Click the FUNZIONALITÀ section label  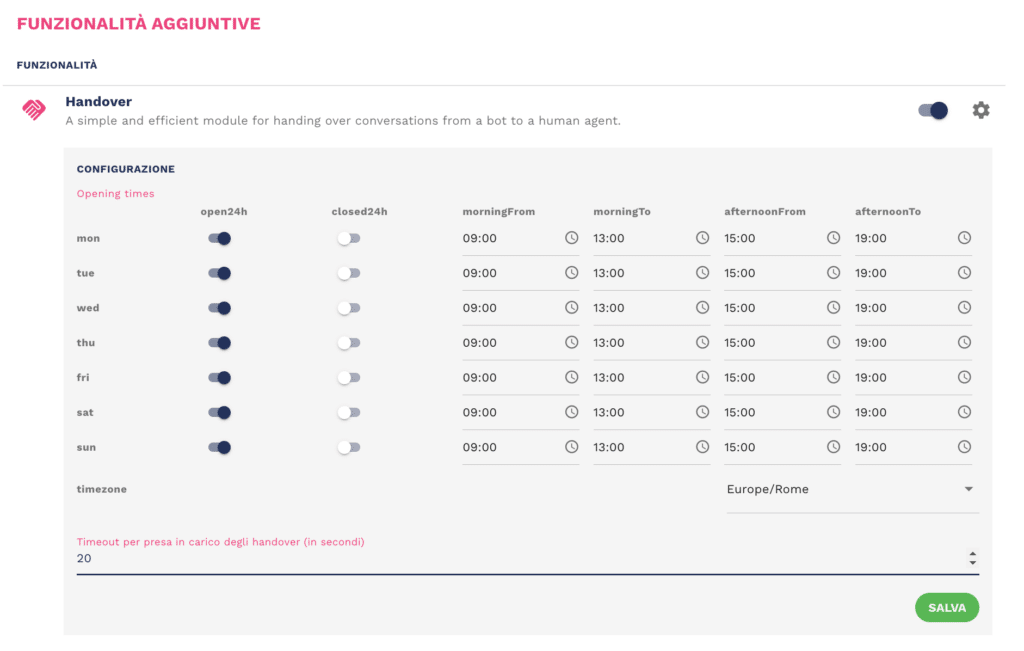coord(57,65)
